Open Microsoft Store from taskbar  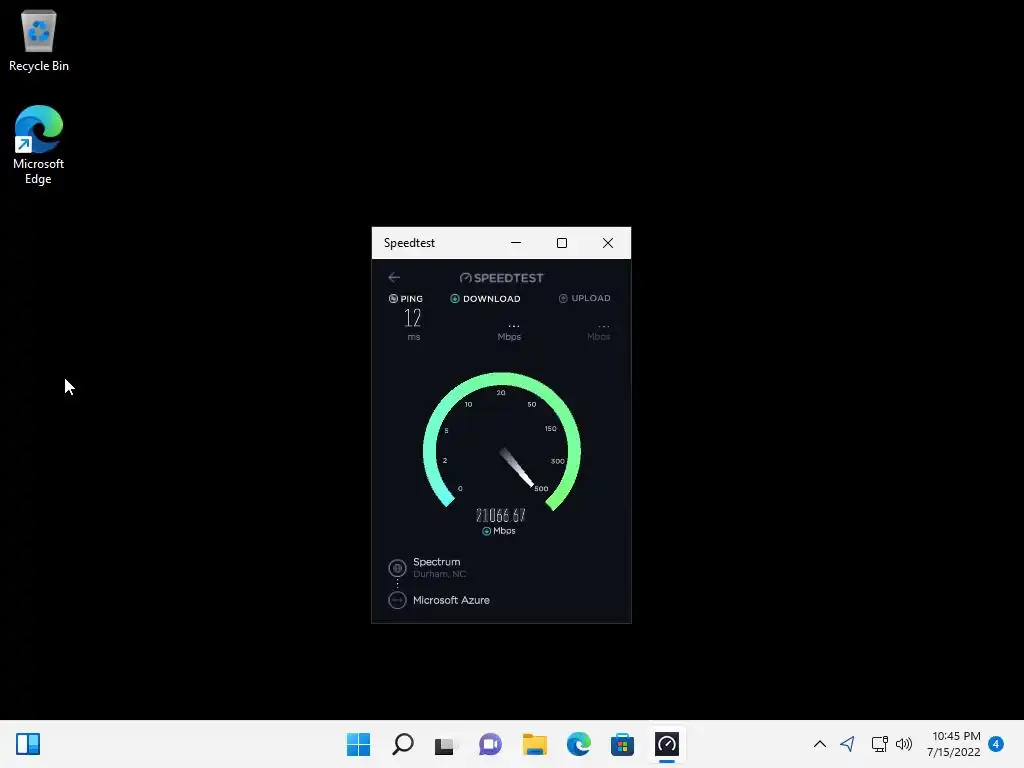[622, 744]
